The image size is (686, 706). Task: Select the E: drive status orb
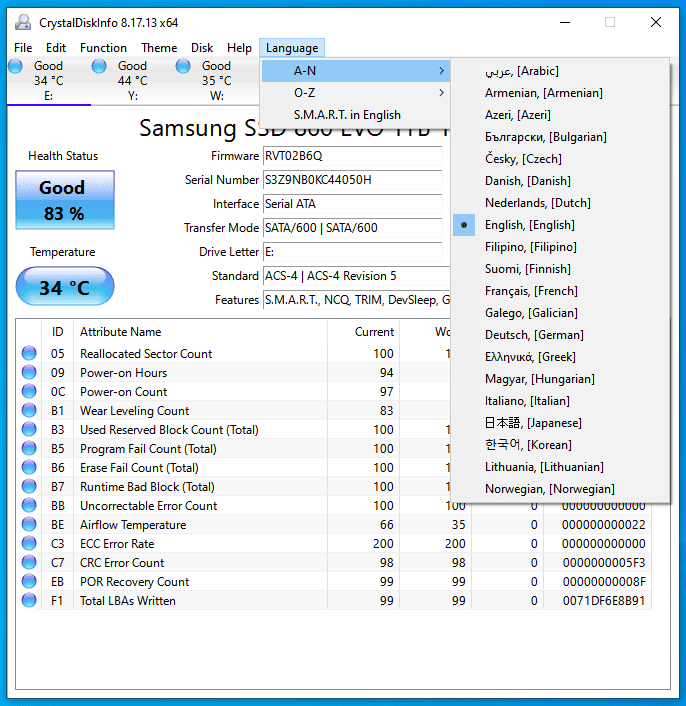click(x=15, y=66)
